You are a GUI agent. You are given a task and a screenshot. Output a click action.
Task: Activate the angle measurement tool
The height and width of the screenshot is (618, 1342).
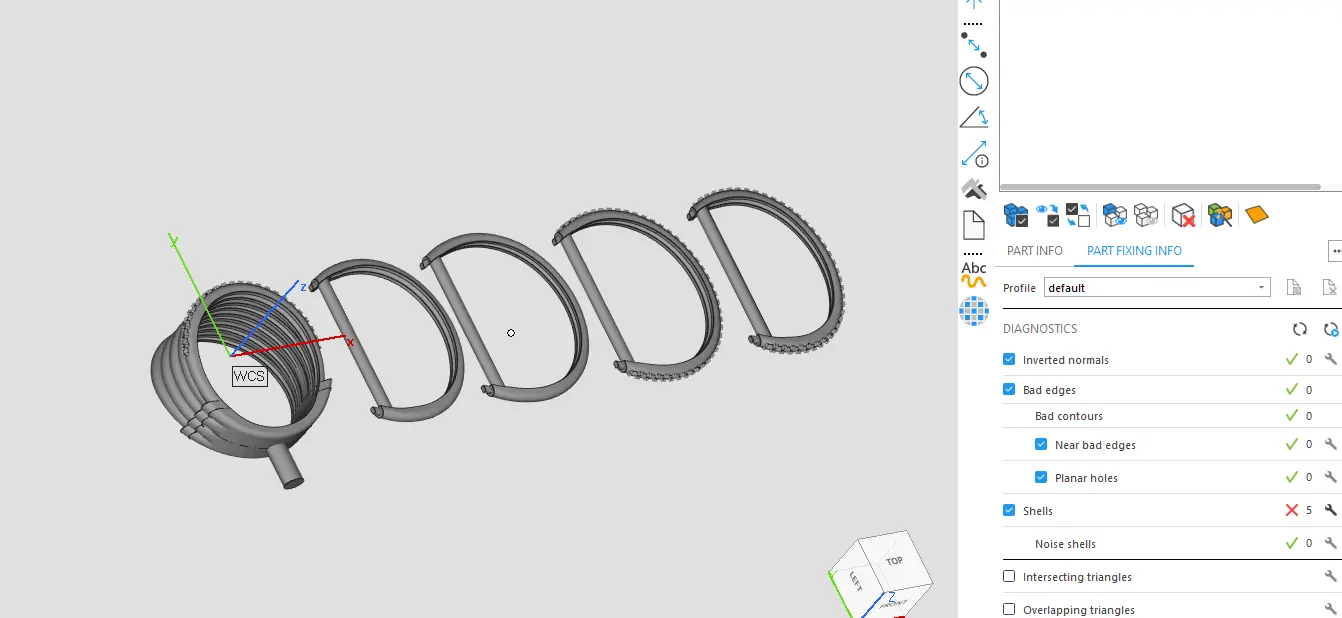pos(974,117)
